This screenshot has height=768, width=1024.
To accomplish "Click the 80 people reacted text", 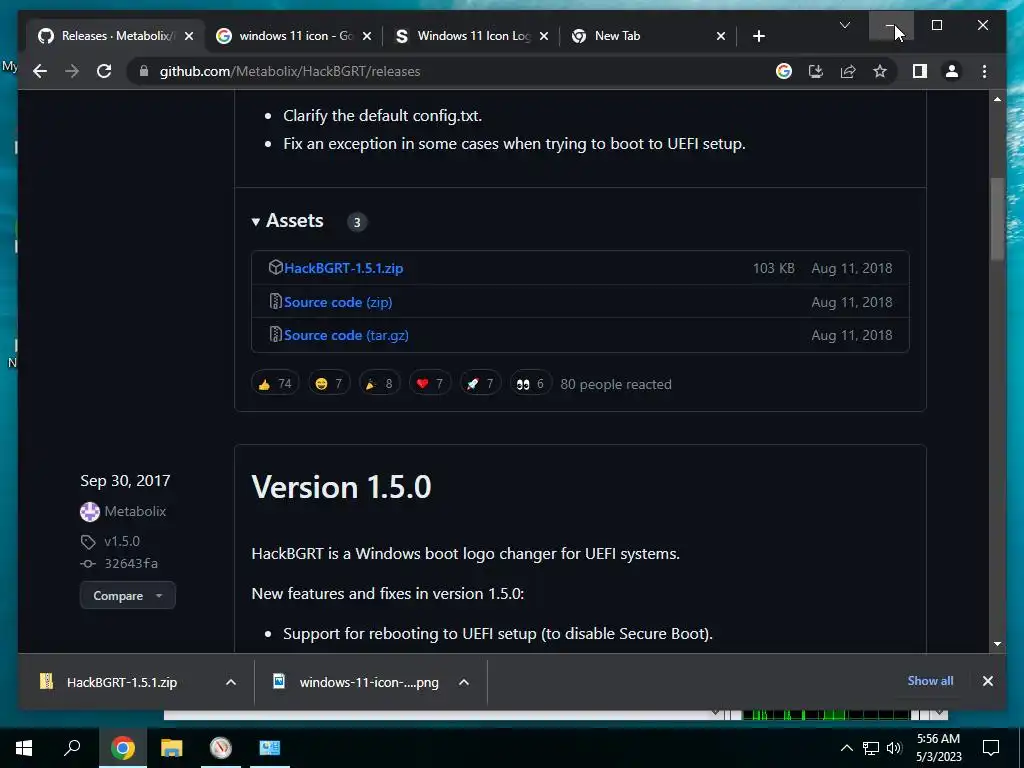I will pos(616,384).
